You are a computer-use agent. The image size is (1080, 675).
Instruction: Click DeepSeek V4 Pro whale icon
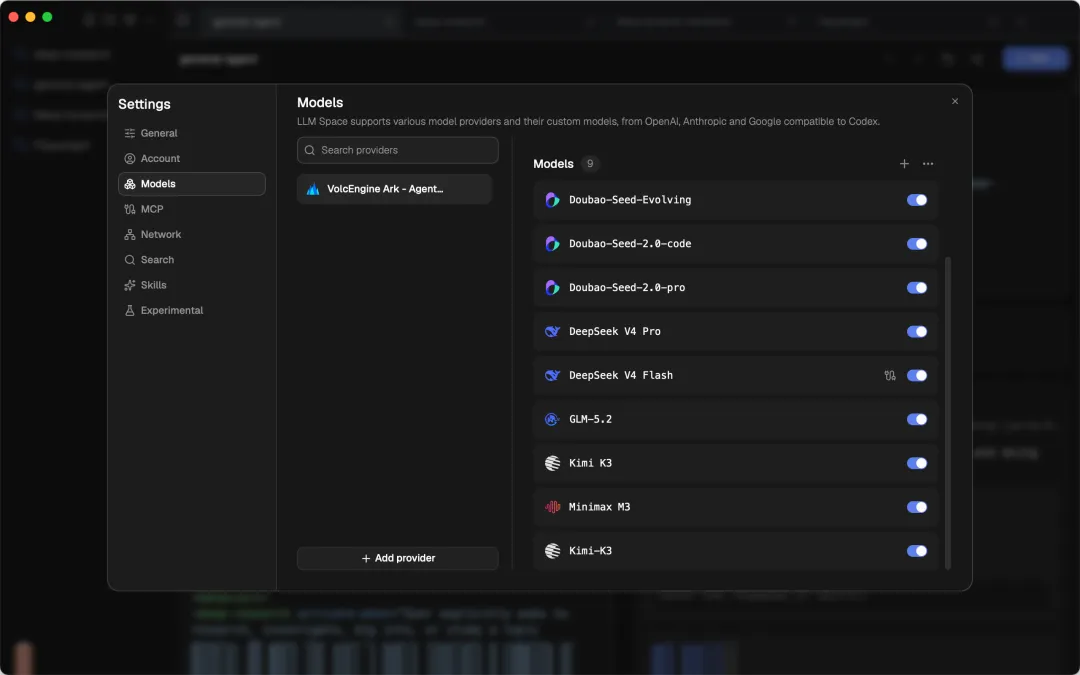point(552,331)
